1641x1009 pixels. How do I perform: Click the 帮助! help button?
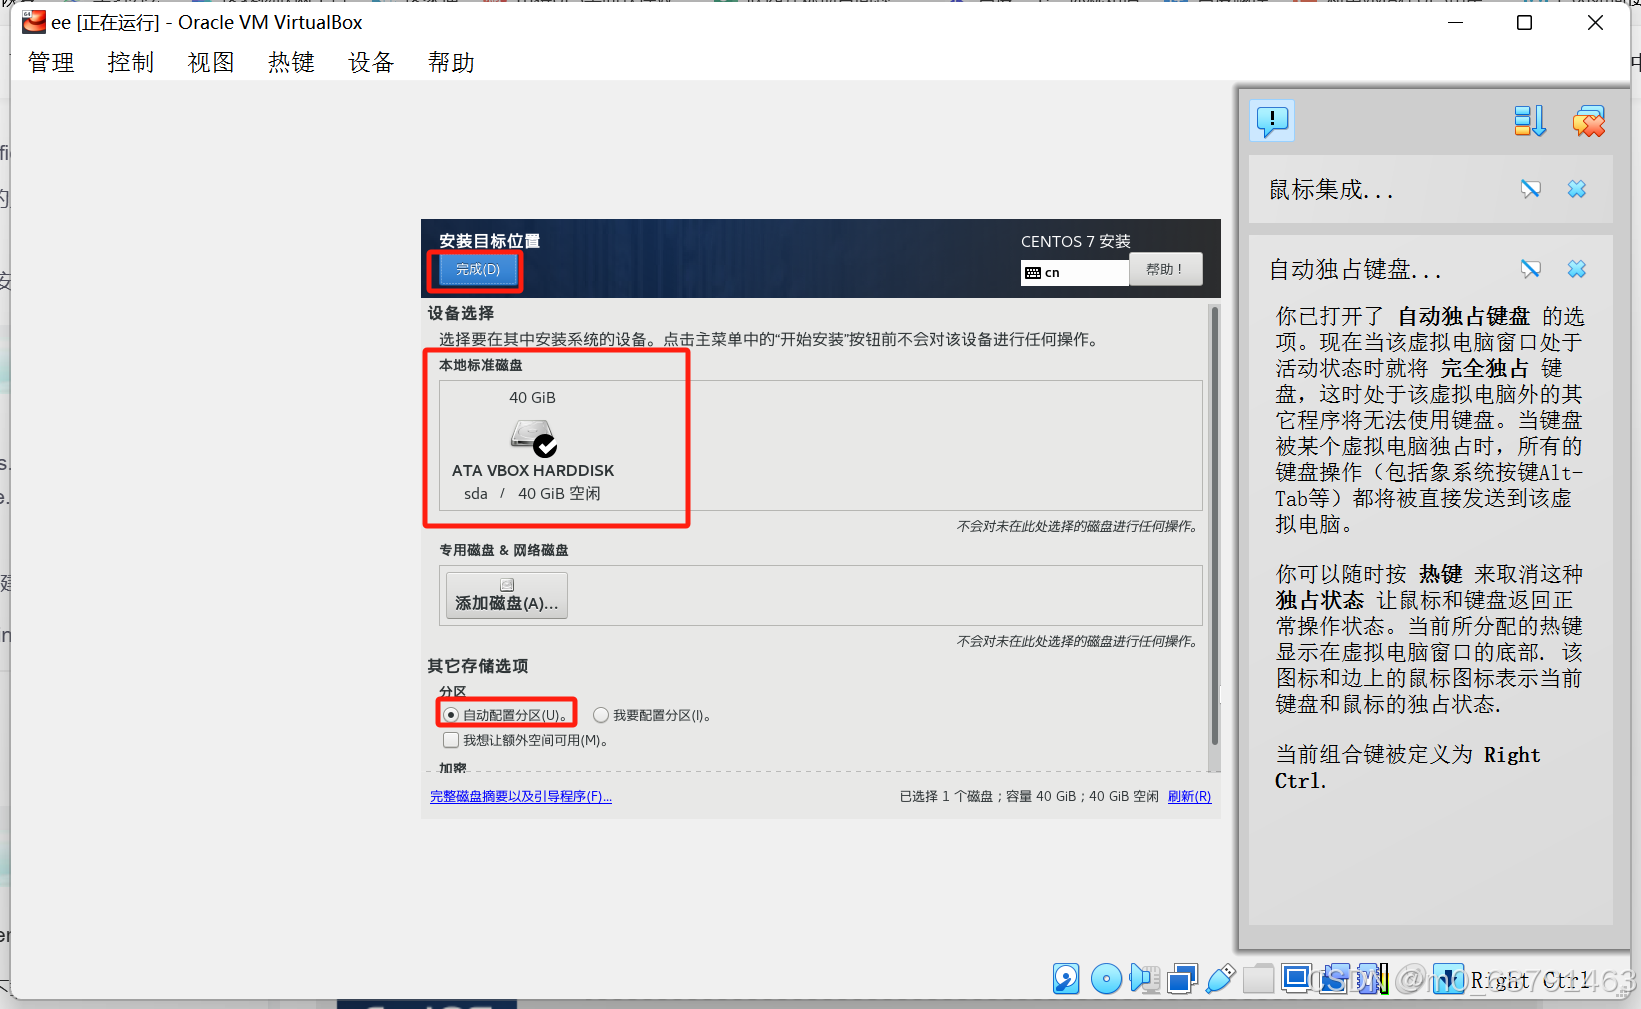coord(1165,269)
